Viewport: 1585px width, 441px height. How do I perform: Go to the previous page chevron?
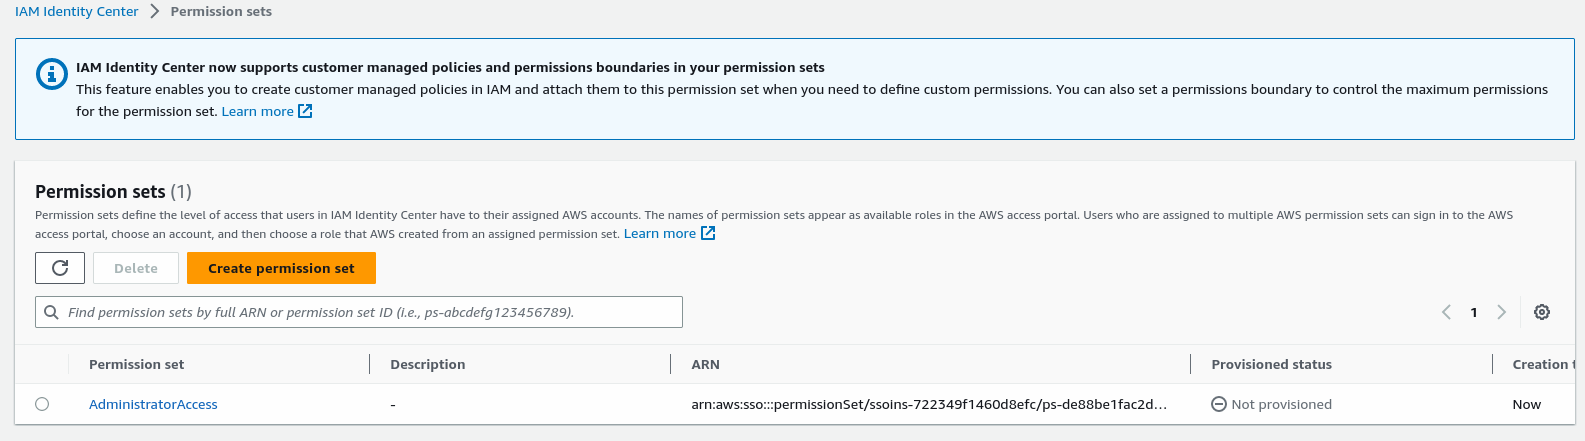(1446, 312)
